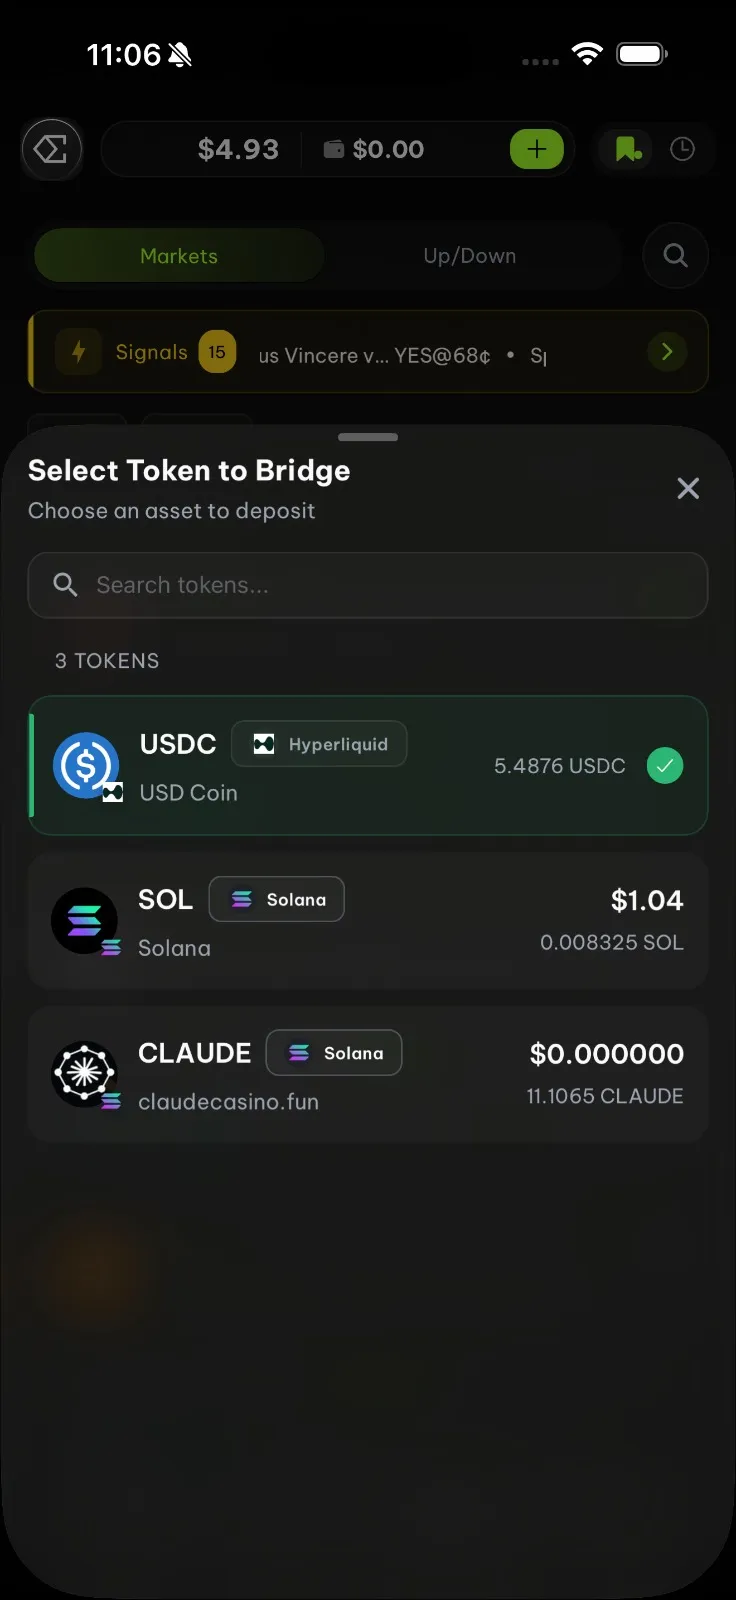Focus the Search tokens input field
Viewport: 736px width, 1600px height.
click(x=380, y=585)
